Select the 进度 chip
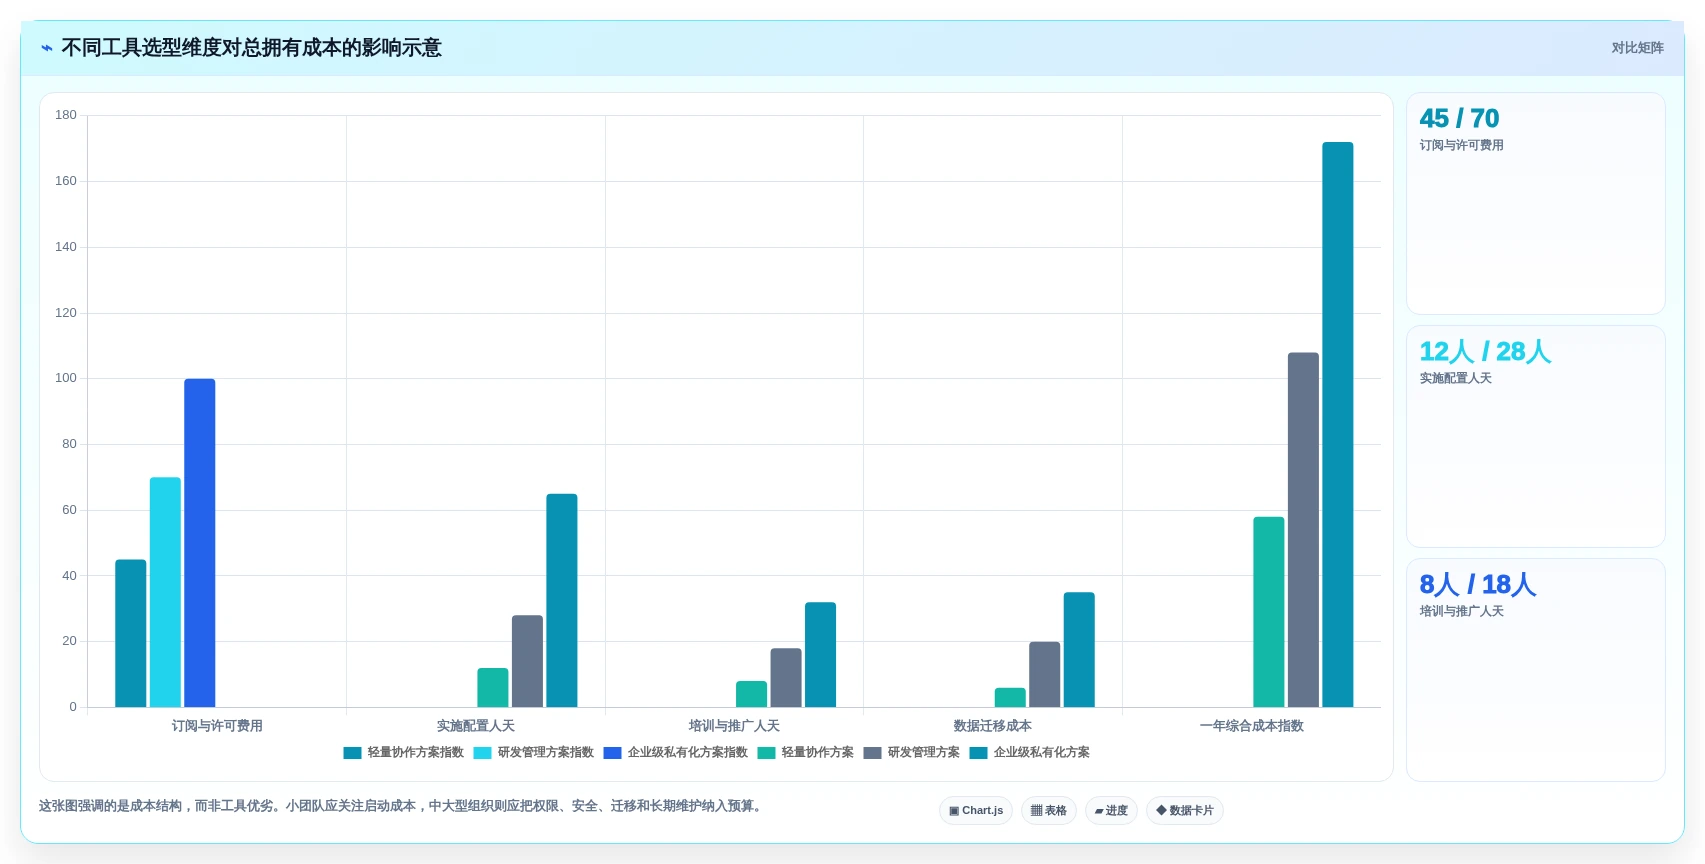The image size is (1705, 864). click(x=1111, y=811)
